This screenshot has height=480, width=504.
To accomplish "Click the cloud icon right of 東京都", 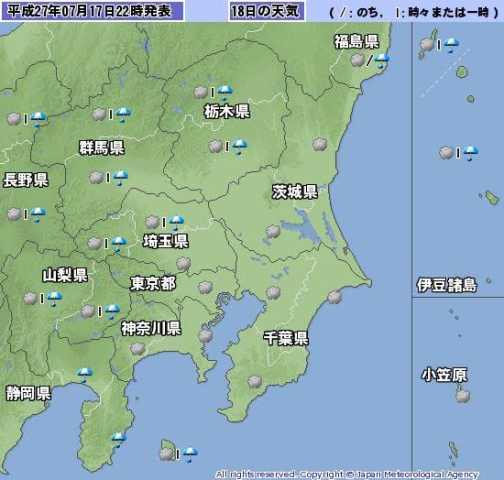I will click(205, 287).
